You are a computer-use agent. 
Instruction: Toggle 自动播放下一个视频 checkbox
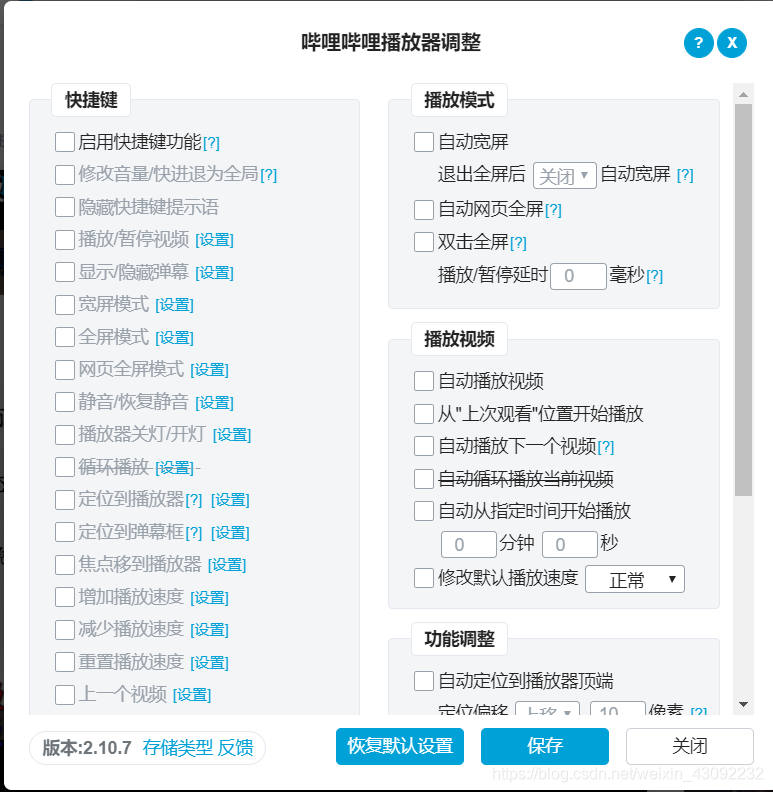[424, 446]
